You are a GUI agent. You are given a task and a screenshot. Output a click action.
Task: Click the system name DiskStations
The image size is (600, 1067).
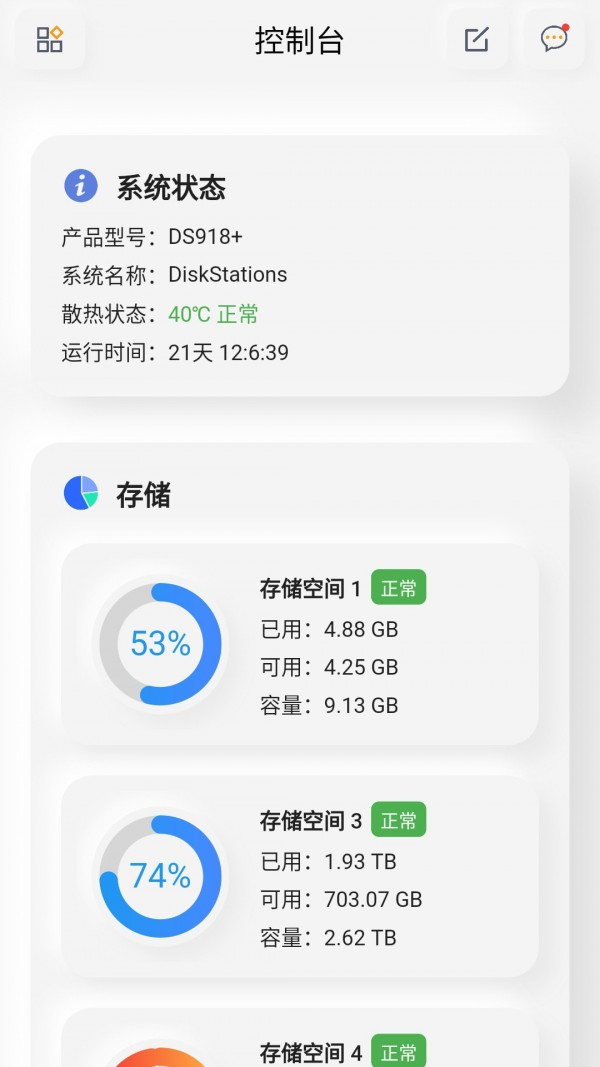tap(228, 274)
